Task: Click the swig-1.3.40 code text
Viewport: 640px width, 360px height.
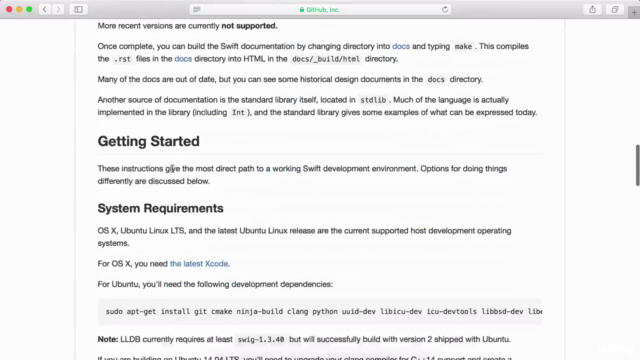Action: 261,340
